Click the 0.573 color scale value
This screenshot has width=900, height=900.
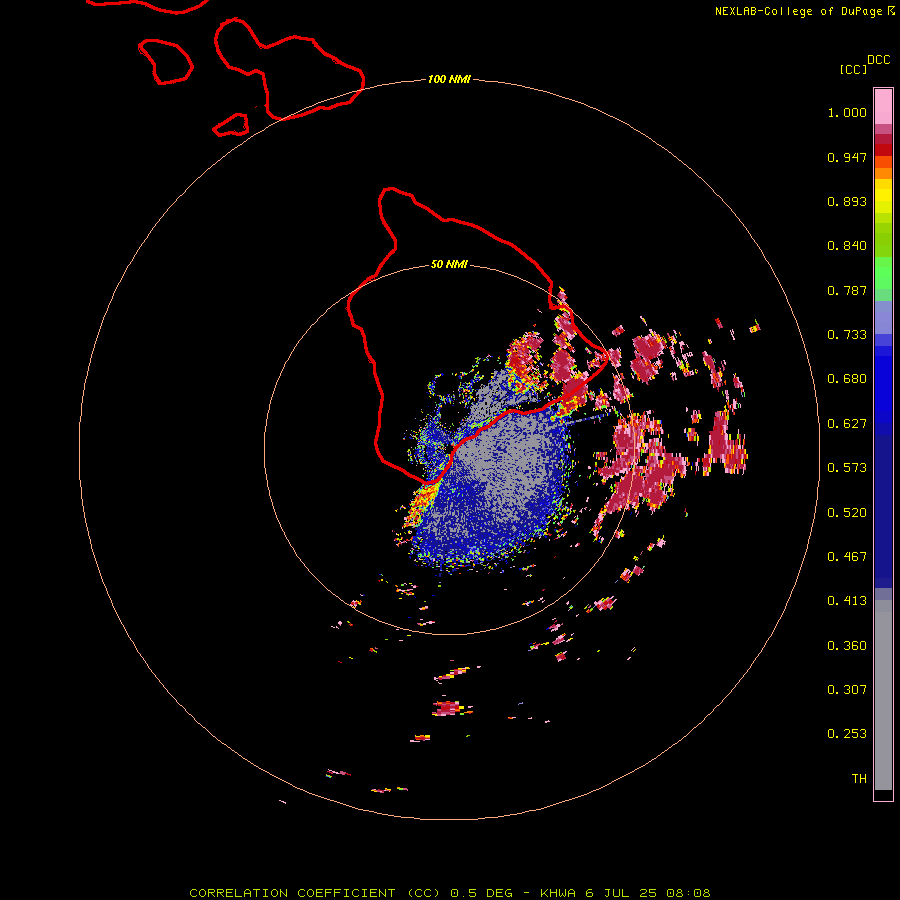click(x=847, y=468)
